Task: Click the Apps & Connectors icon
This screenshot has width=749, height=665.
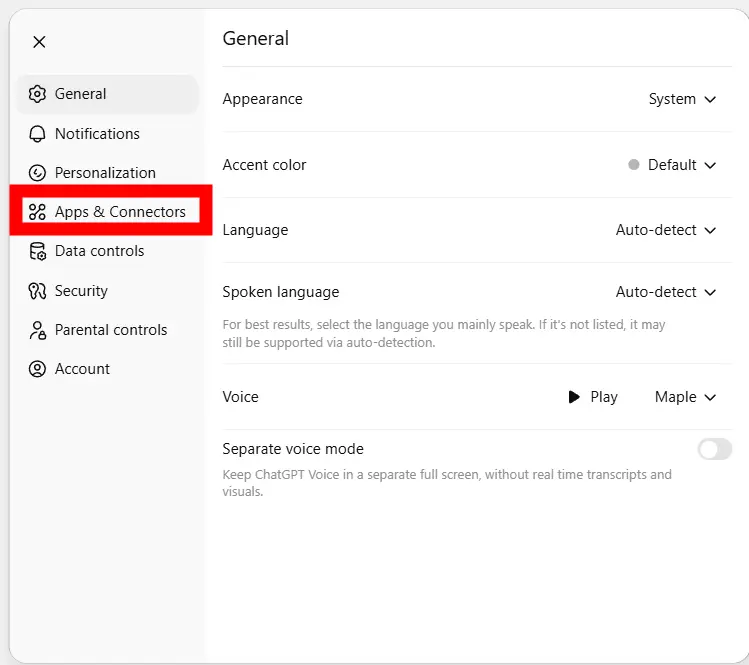Action: coord(37,212)
